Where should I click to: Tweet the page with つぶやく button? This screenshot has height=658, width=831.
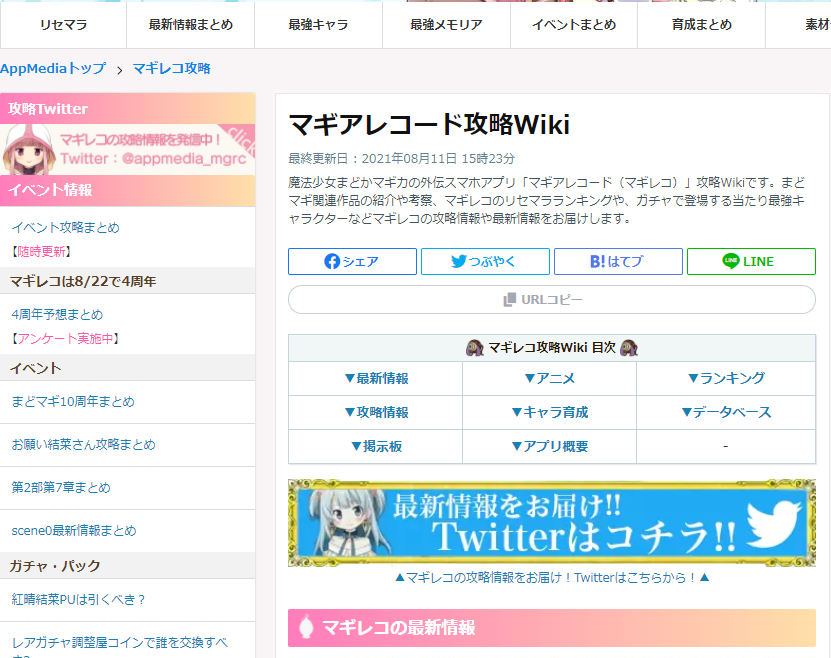pos(485,261)
